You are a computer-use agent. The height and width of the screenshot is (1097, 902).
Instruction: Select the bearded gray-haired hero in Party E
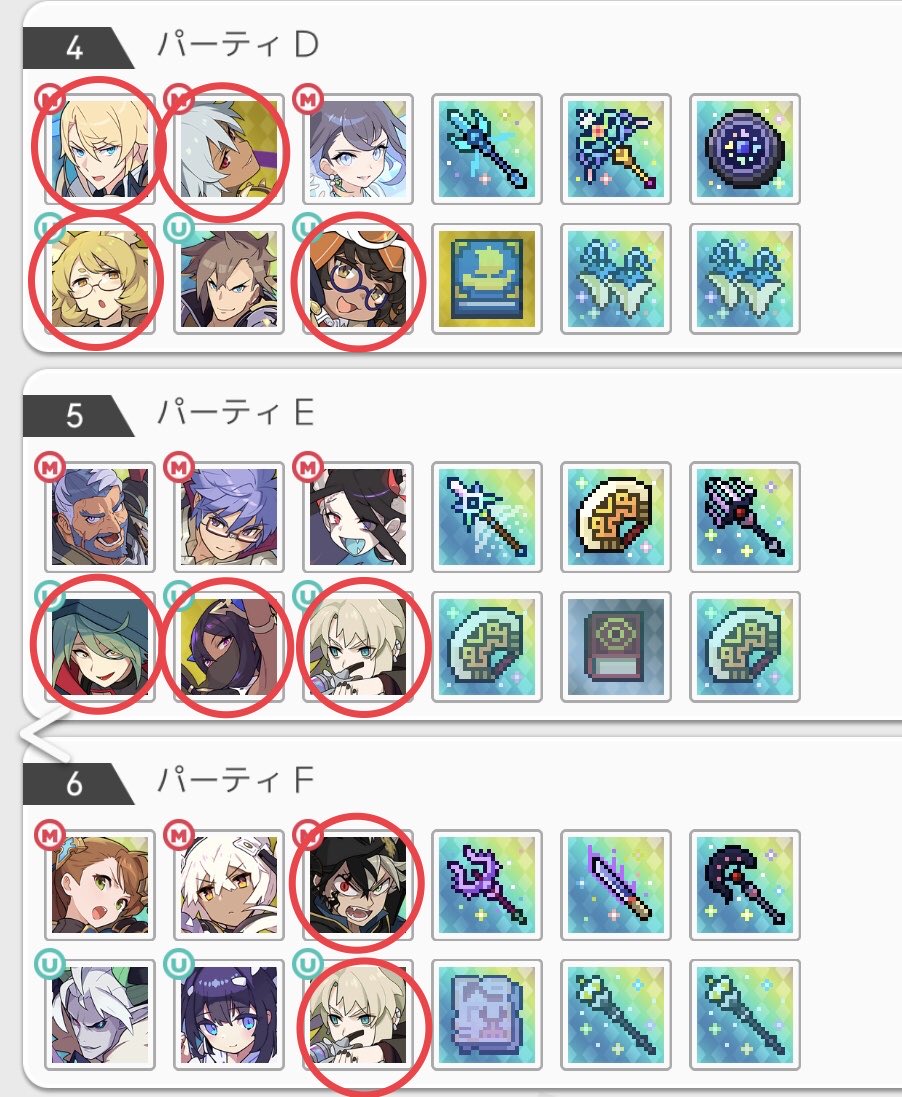point(99,517)
